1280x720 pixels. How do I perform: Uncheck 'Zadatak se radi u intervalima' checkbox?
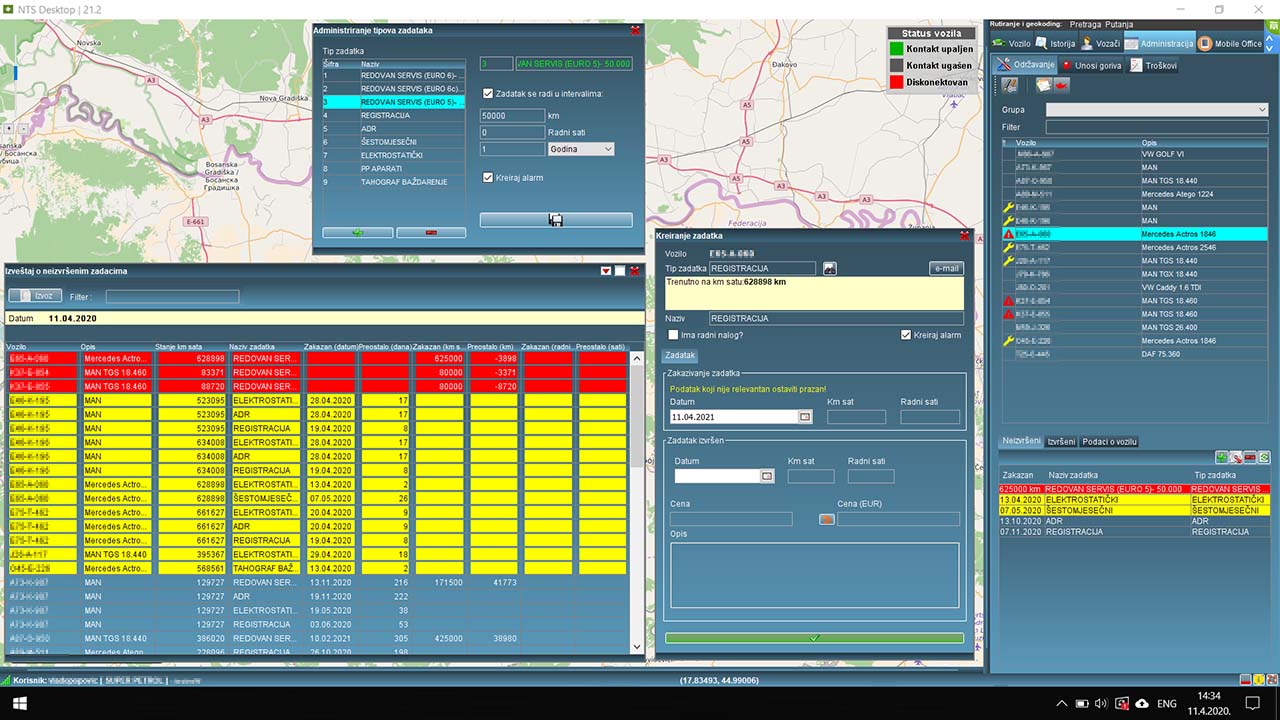(x=487, y=94)
